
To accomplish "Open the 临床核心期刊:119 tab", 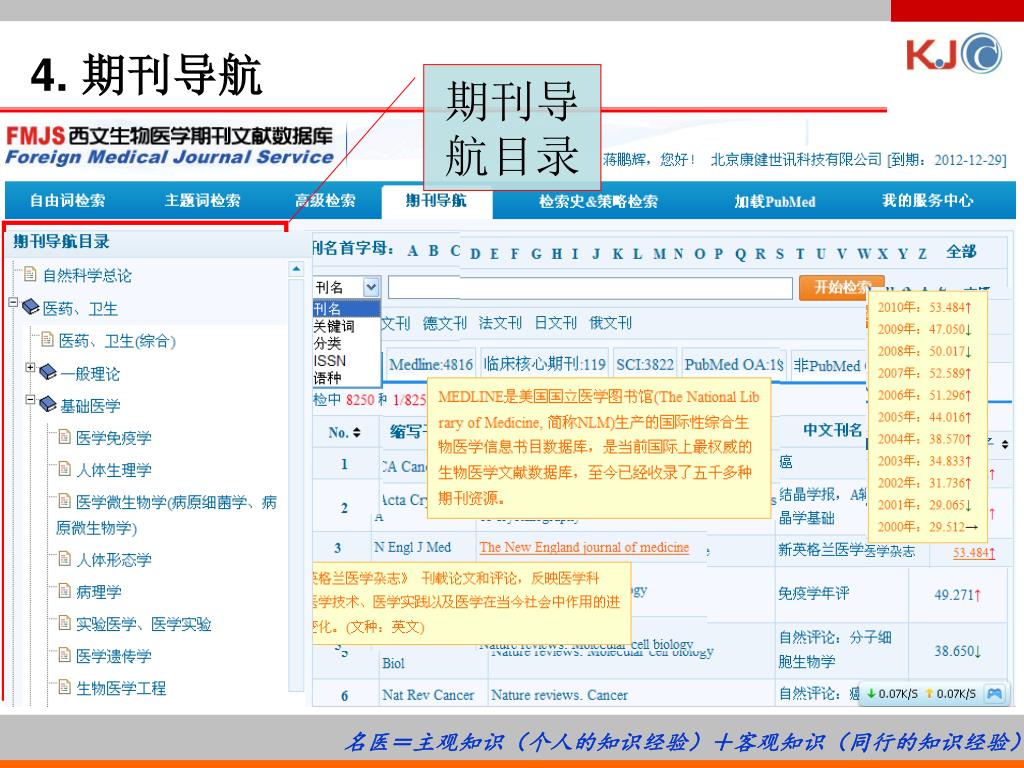I will pyautogui.click(x=545, y=364).
